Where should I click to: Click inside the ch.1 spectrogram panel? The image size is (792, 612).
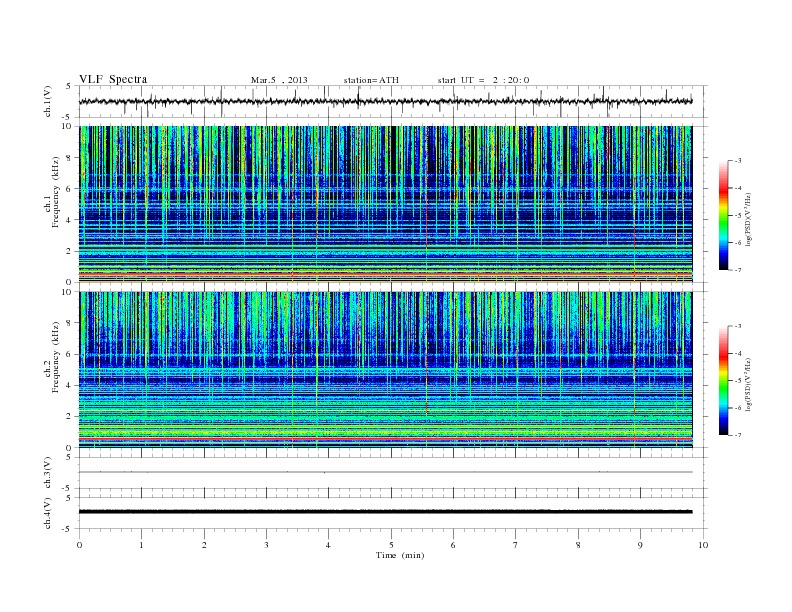[x=385, y=204]
